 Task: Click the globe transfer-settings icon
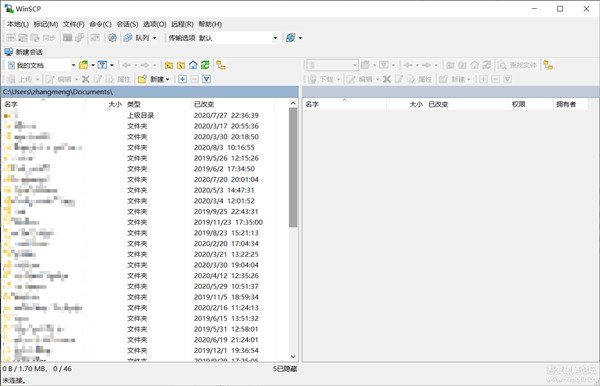coord(290,37)
